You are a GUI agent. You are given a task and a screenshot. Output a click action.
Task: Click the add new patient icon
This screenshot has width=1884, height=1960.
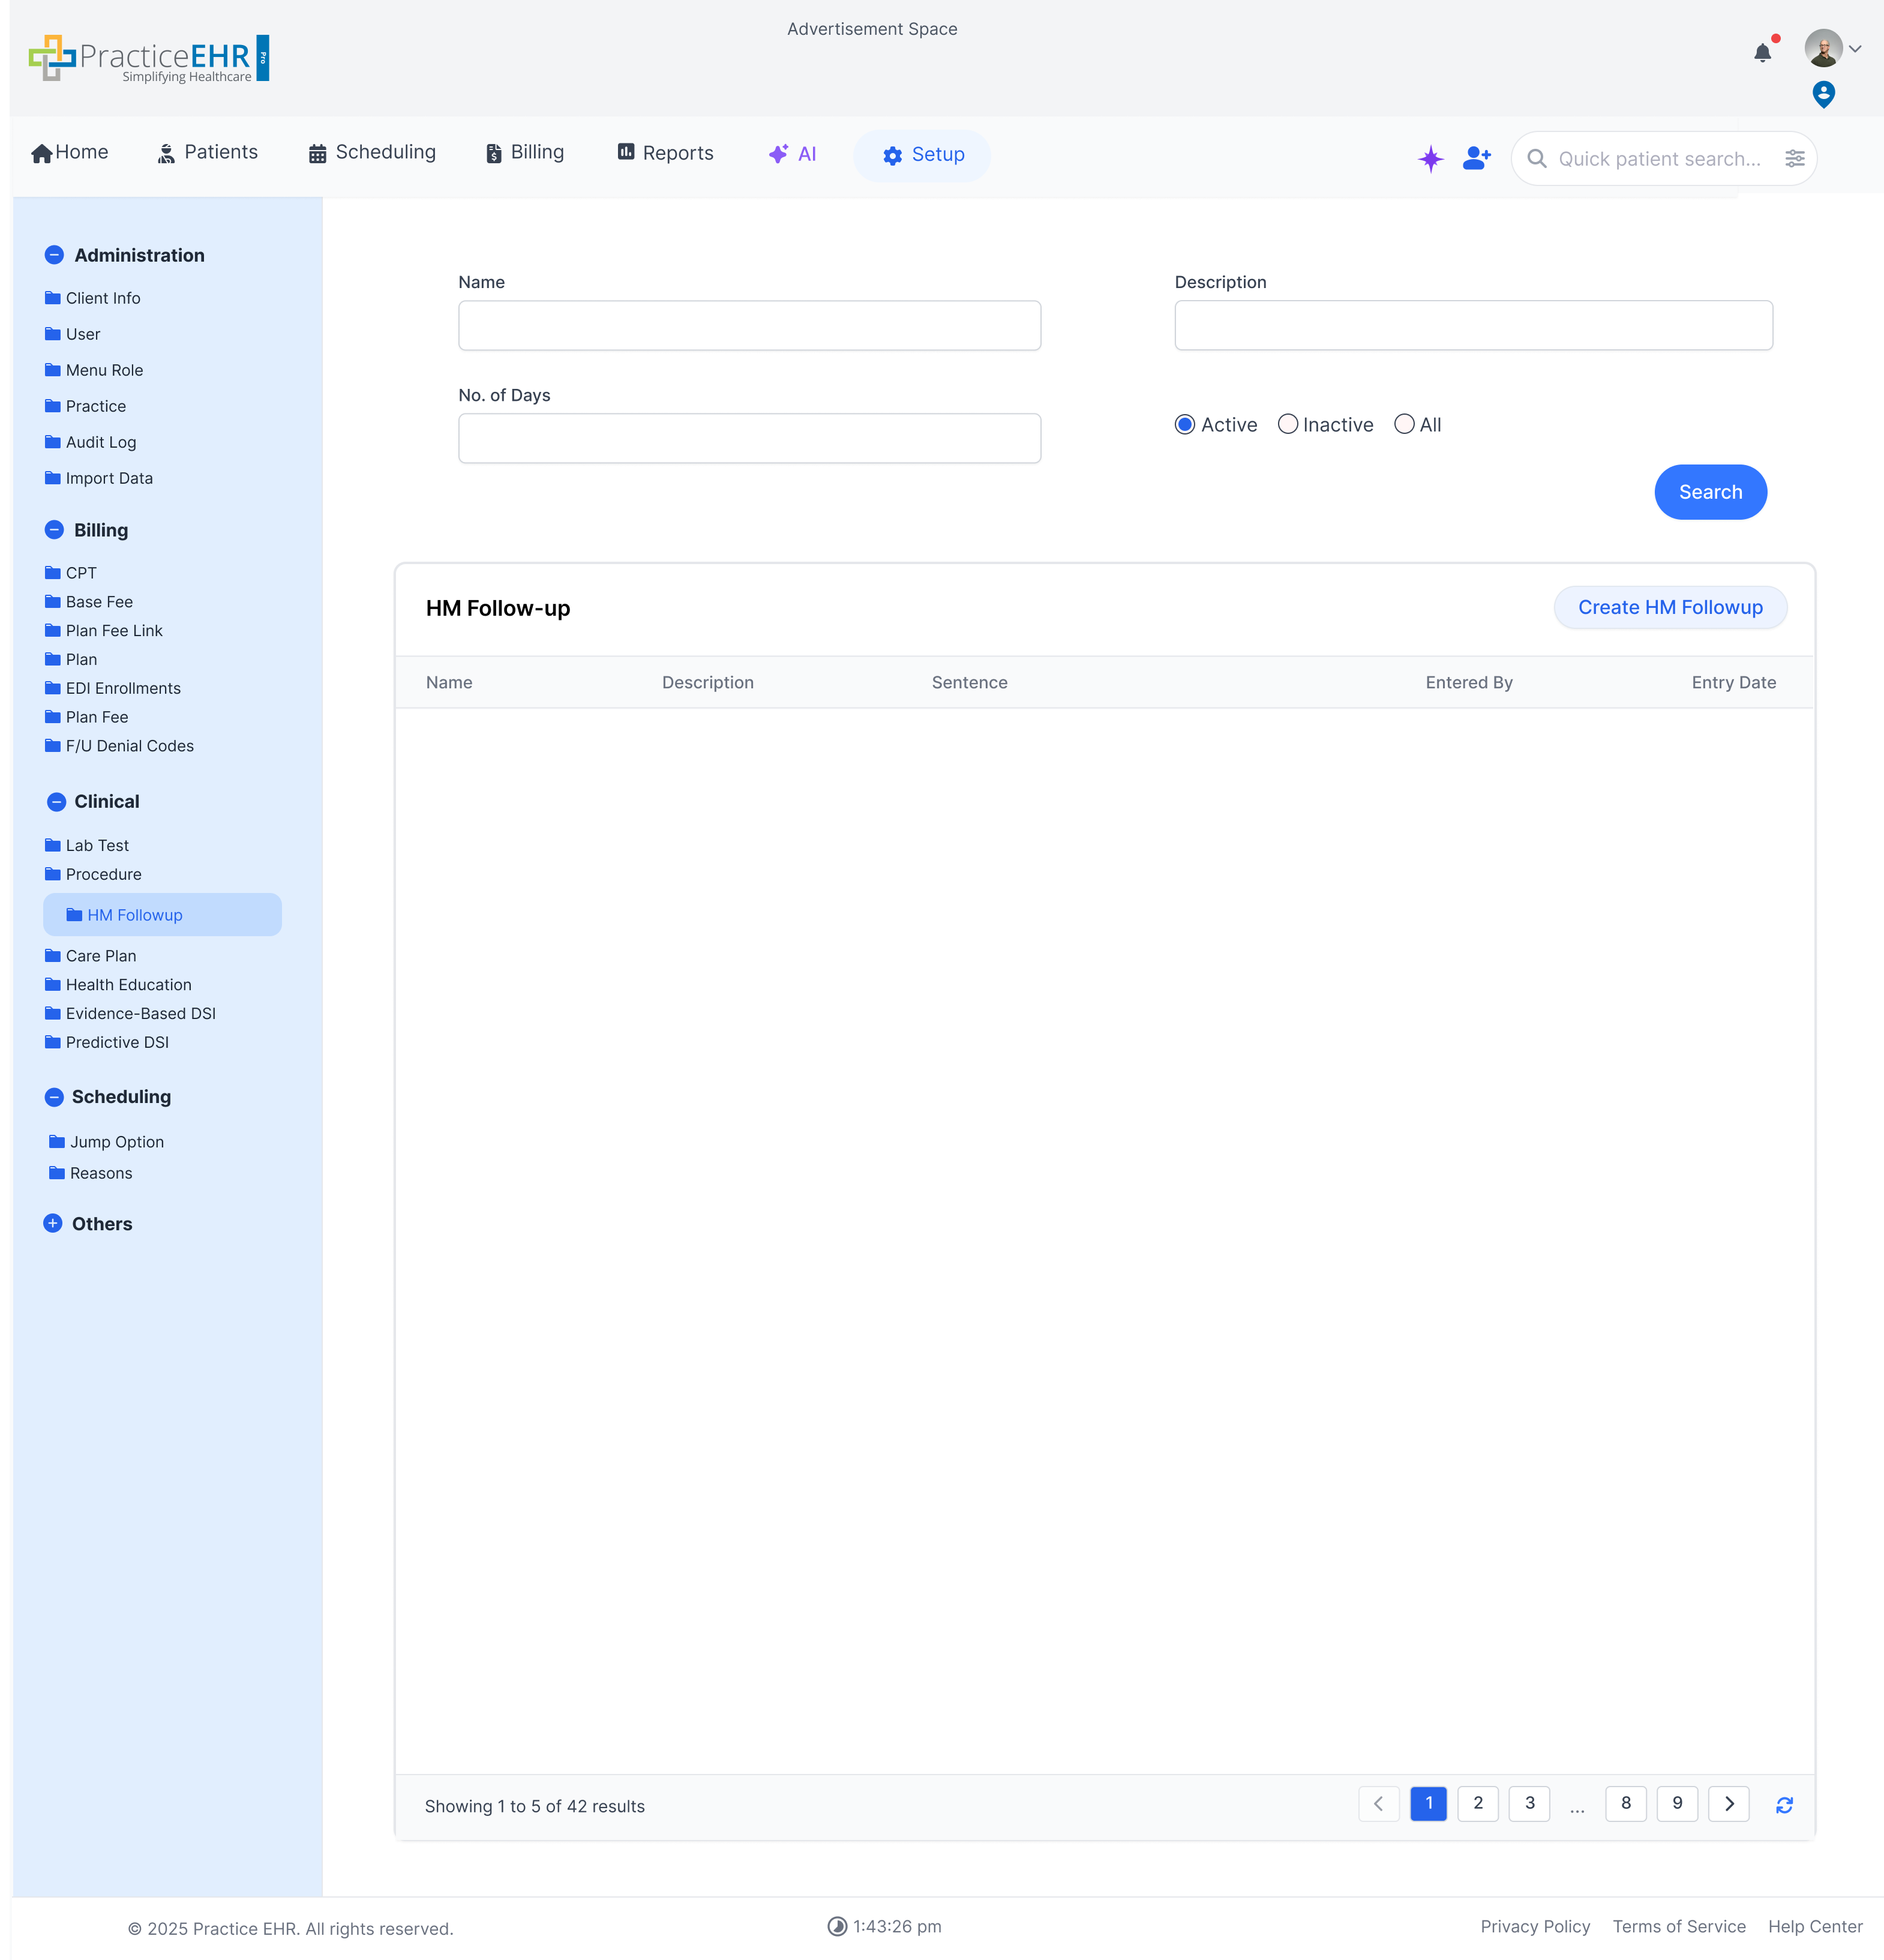coord(1477,158)
